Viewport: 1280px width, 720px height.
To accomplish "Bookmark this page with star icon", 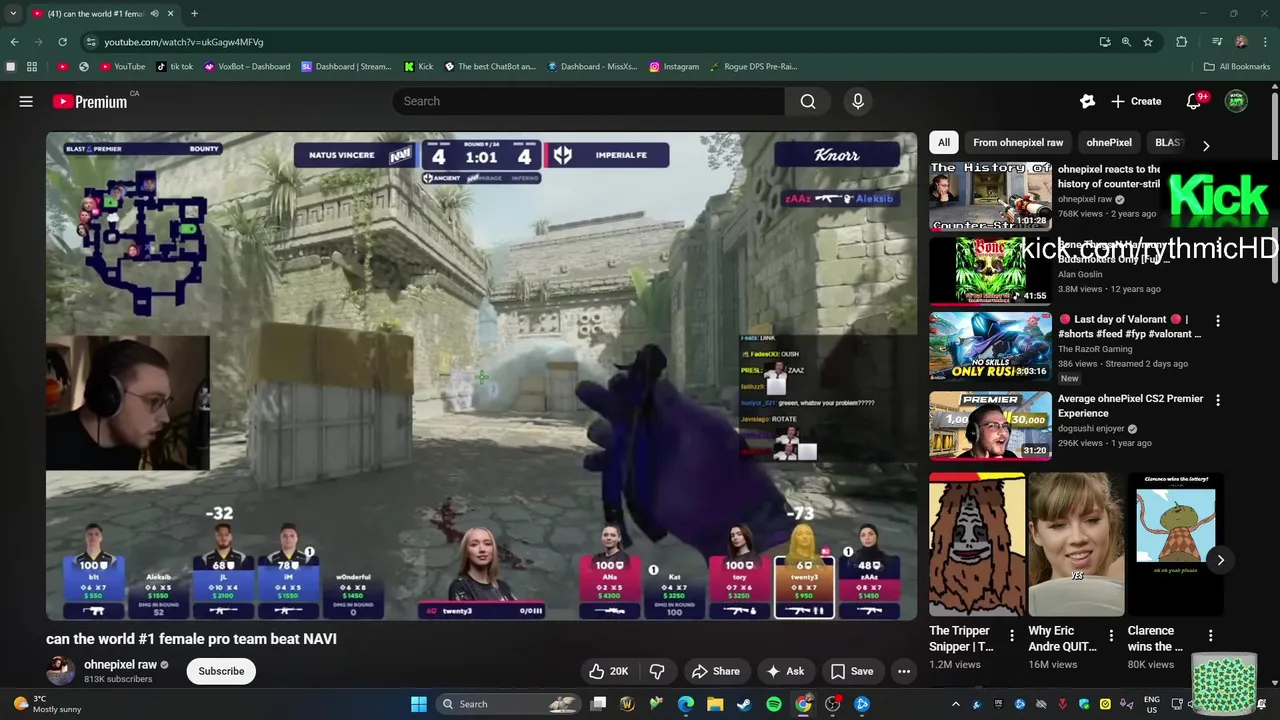I will point(1148,42).
